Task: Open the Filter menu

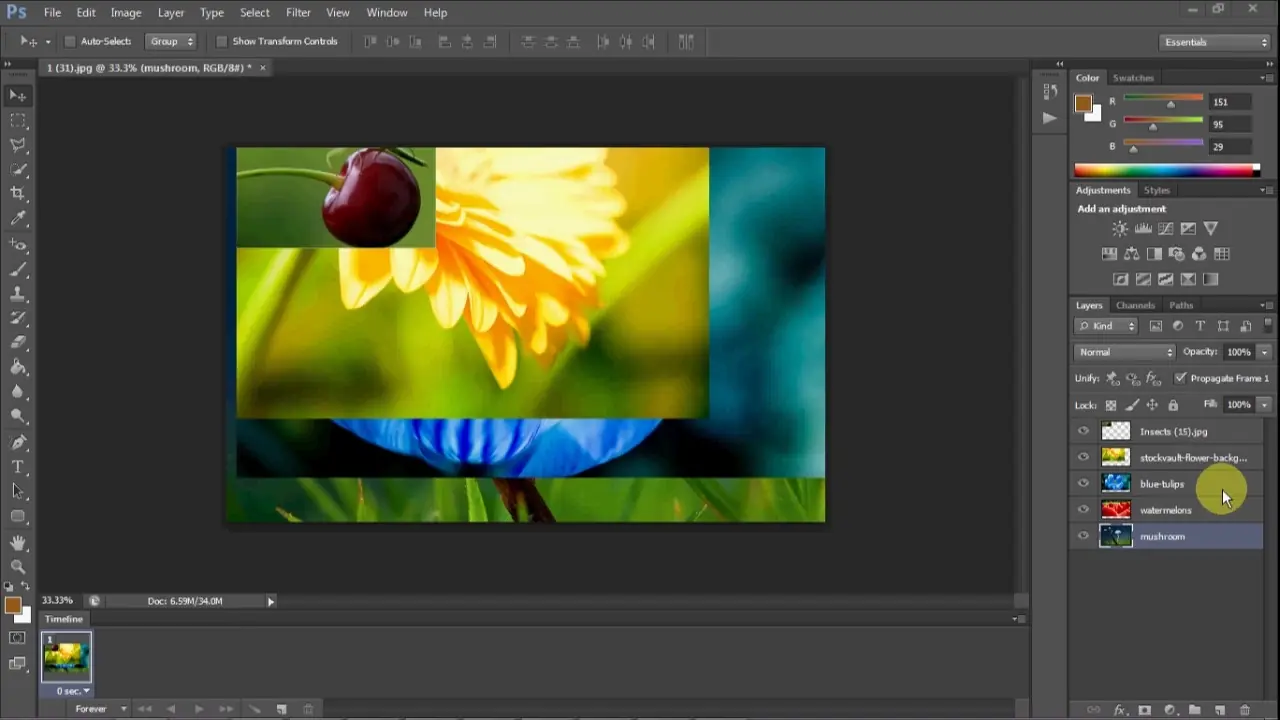Action: click(x=298, y=13)
